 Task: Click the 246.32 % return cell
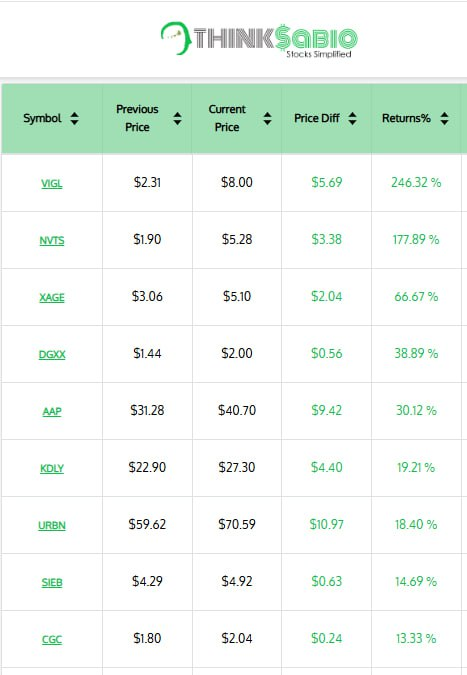tap(416, 183)
